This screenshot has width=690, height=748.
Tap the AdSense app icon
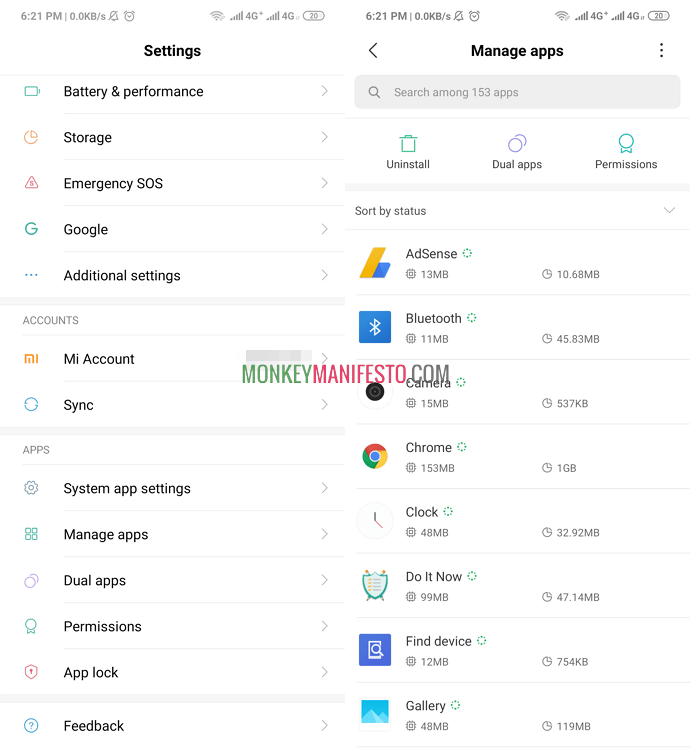(x=375, y=262)
